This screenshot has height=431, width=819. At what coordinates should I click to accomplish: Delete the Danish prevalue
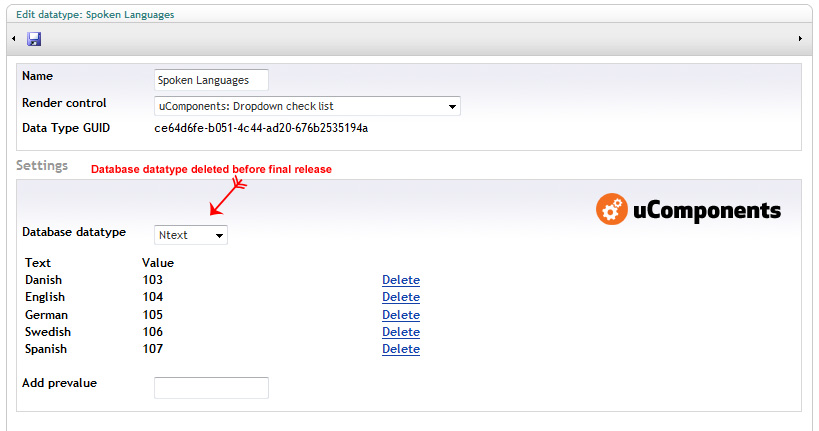pos(401,280)
